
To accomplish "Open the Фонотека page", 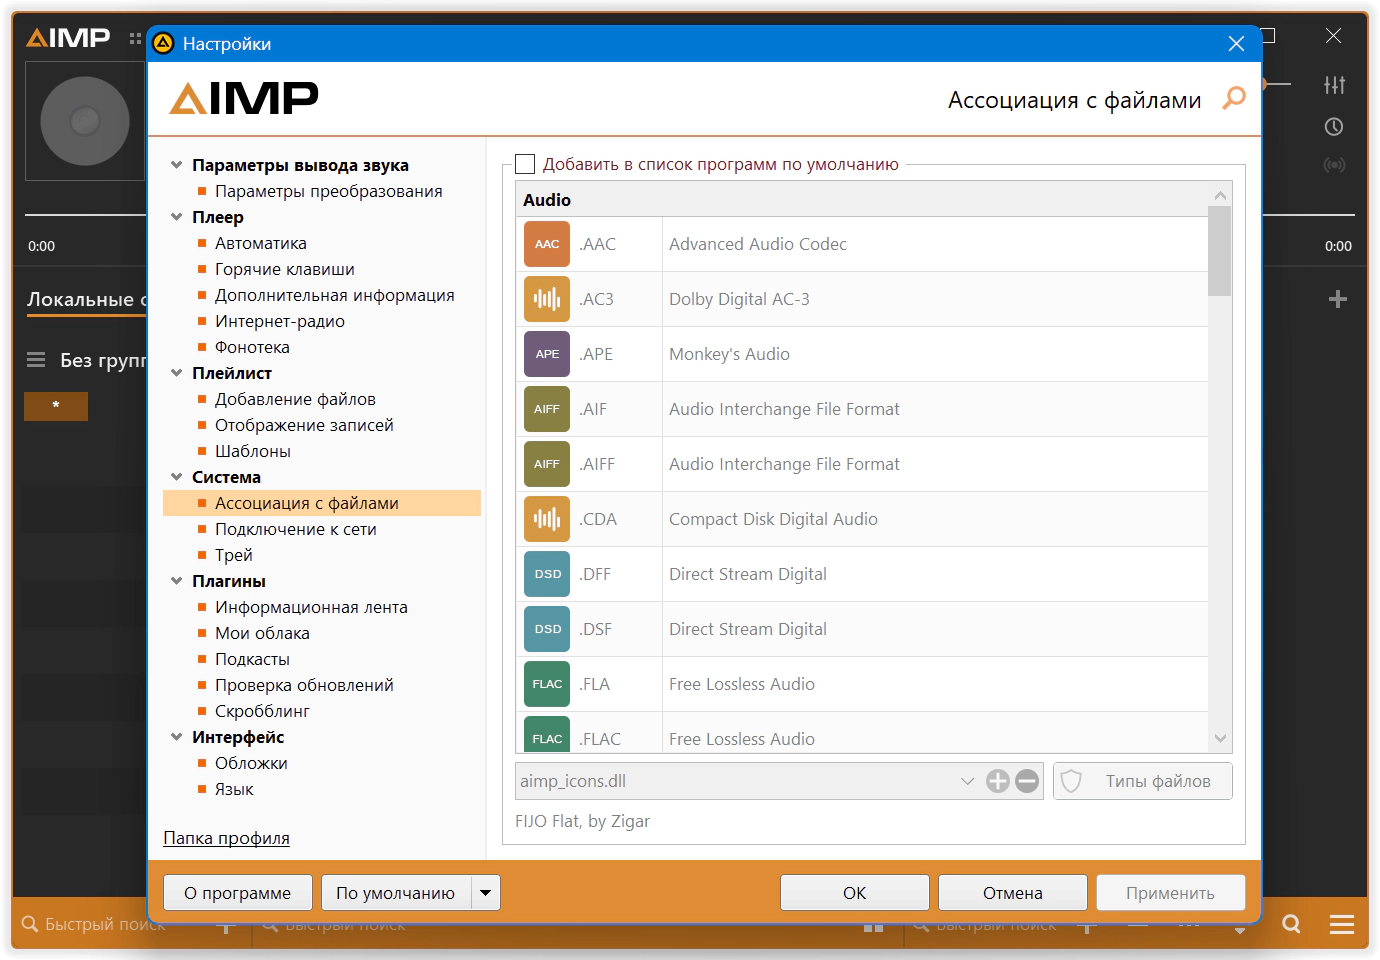I will pos(252,347).
